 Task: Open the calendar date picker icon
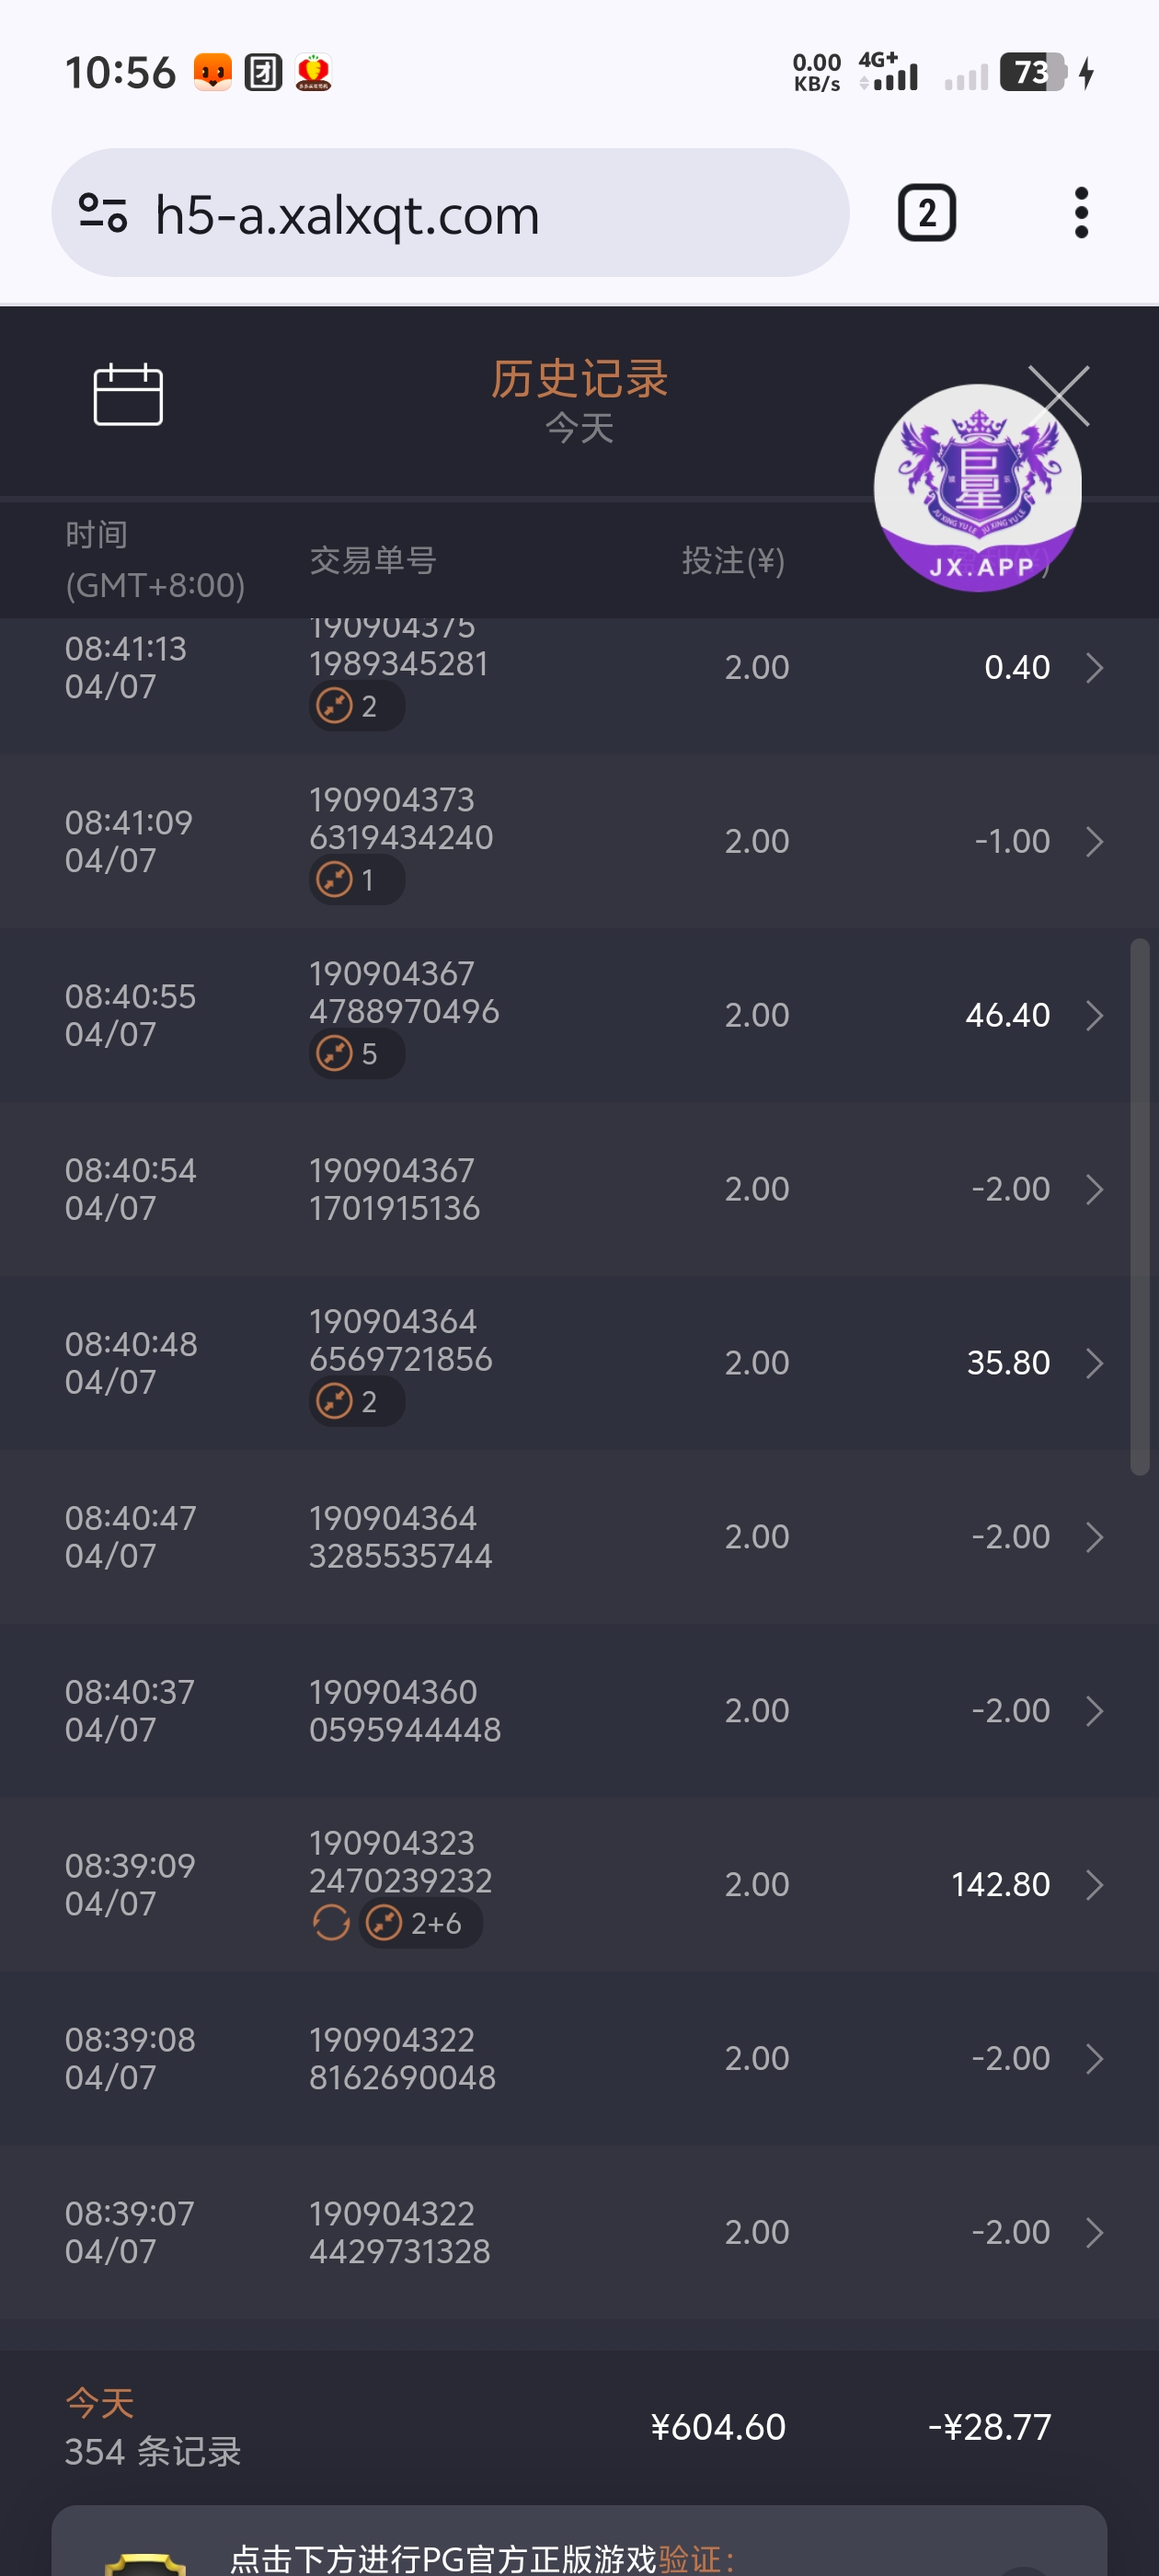(128, 394)
